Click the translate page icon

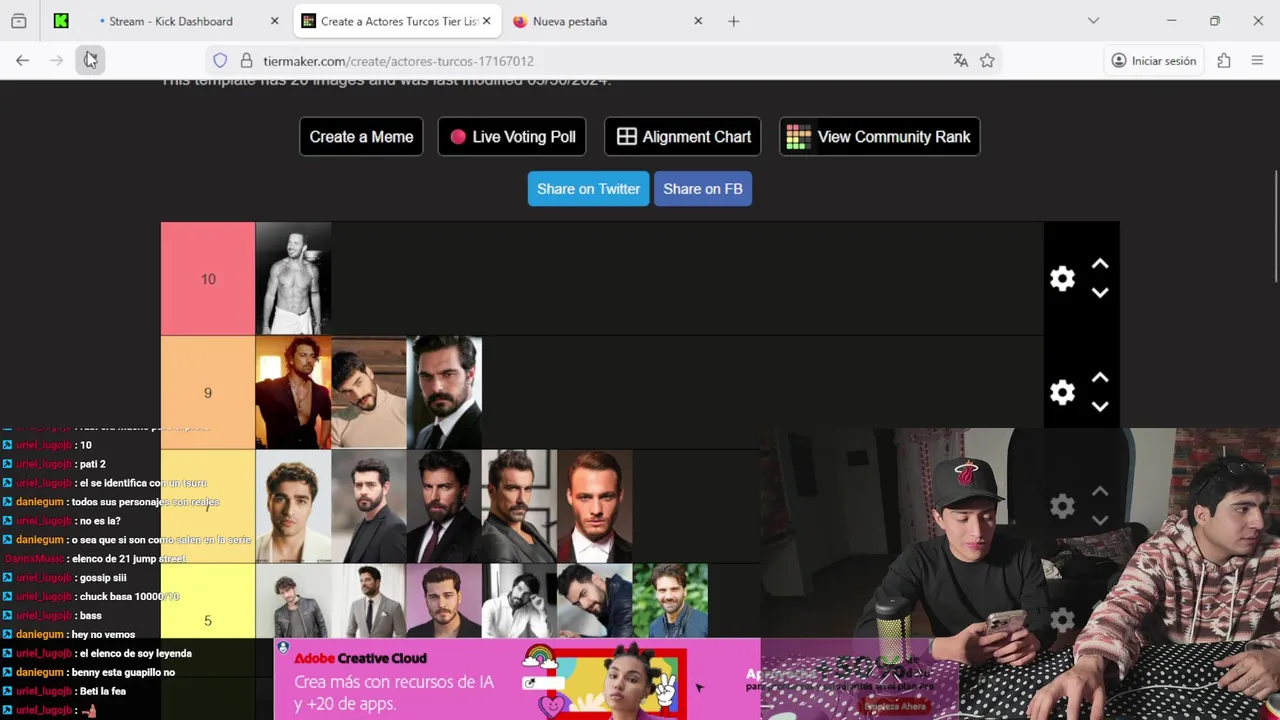961,61
